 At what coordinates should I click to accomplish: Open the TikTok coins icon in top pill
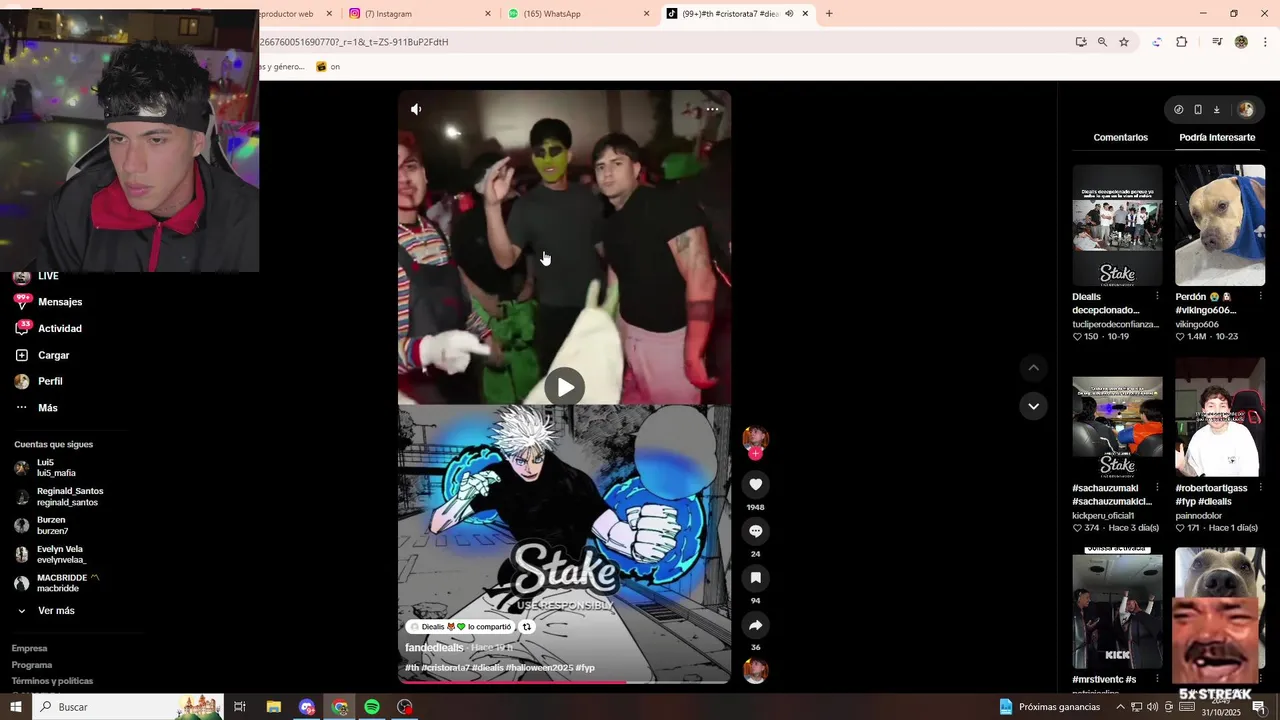tap(1179, 110)
